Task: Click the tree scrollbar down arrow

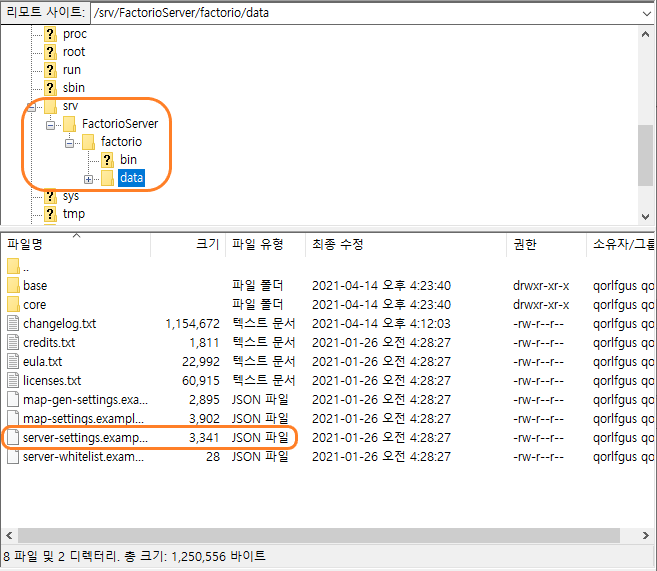Action: click(x=645, y=217)
